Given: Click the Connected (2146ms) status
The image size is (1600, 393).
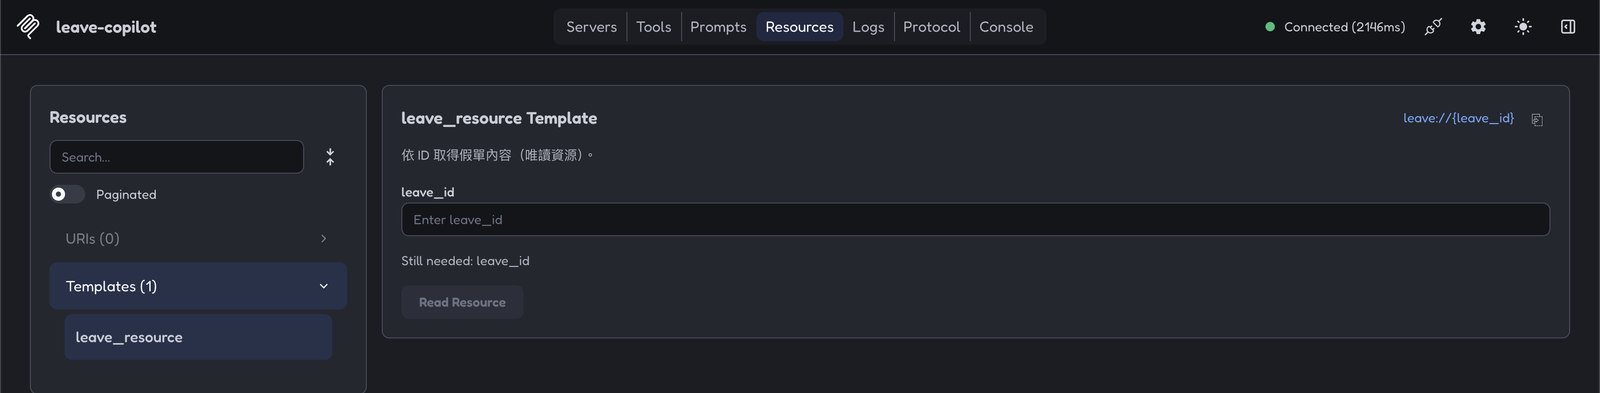Looking at the screenshot, I should click(x=1335, y=27).
